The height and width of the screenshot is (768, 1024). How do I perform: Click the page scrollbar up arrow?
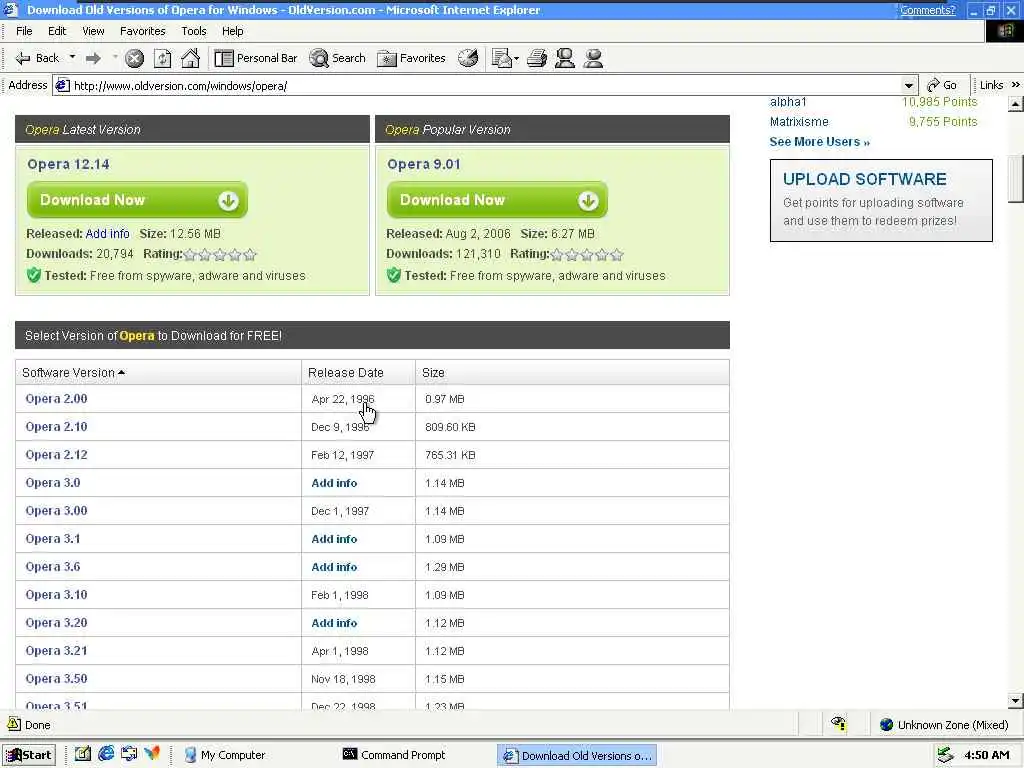click(1016, 104)
